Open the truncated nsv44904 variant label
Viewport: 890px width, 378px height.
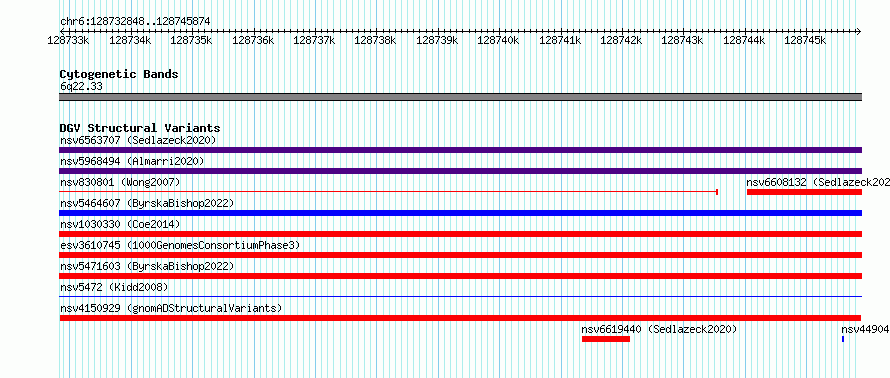(865, 329)
